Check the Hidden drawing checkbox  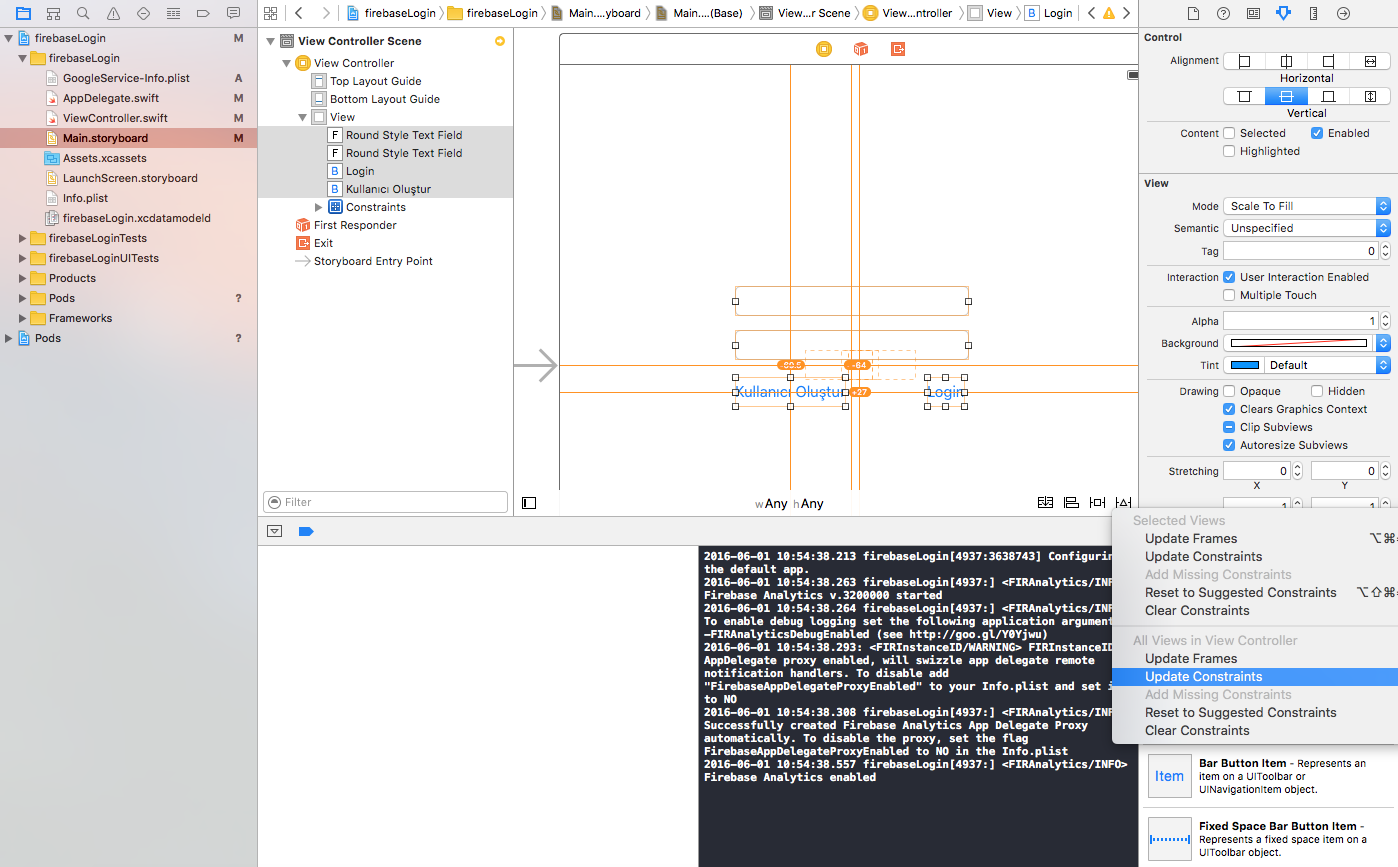coord(1317,391)
